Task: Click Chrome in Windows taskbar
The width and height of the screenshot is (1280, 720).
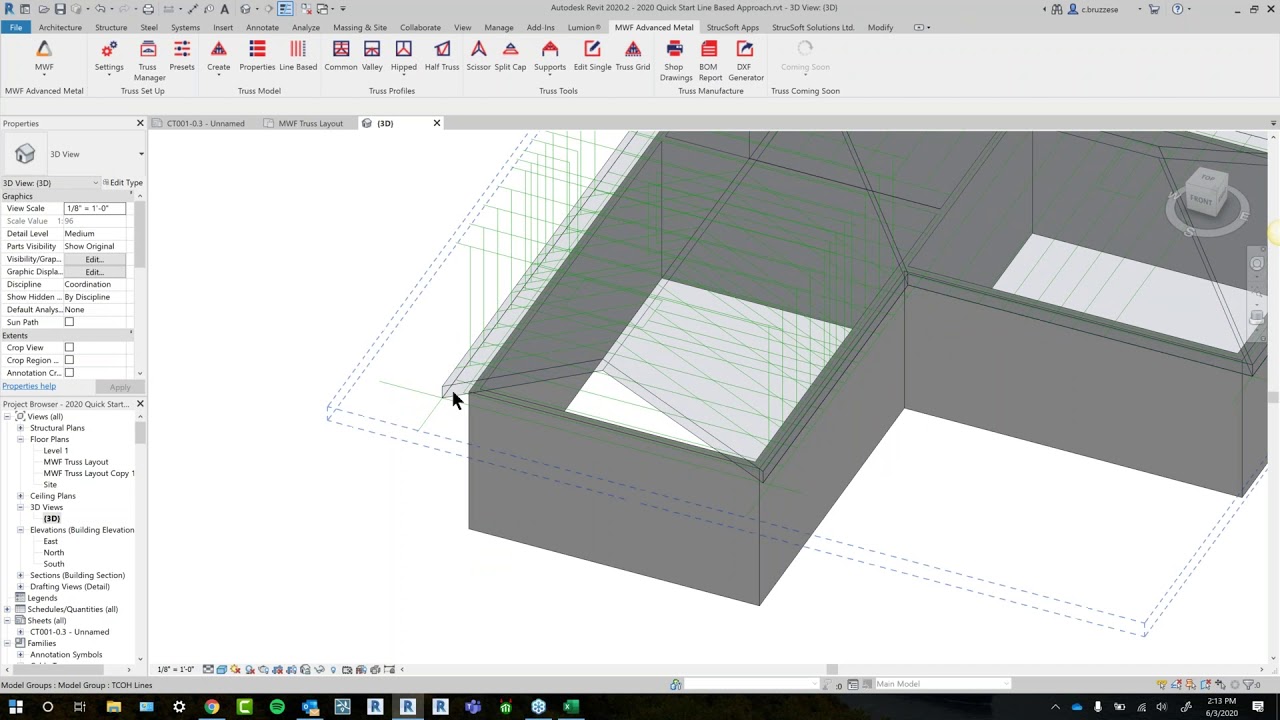Action: 212,707
